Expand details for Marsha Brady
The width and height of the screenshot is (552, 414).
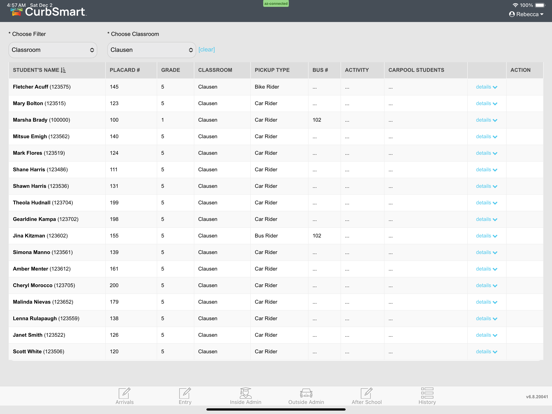click(486, 120)
